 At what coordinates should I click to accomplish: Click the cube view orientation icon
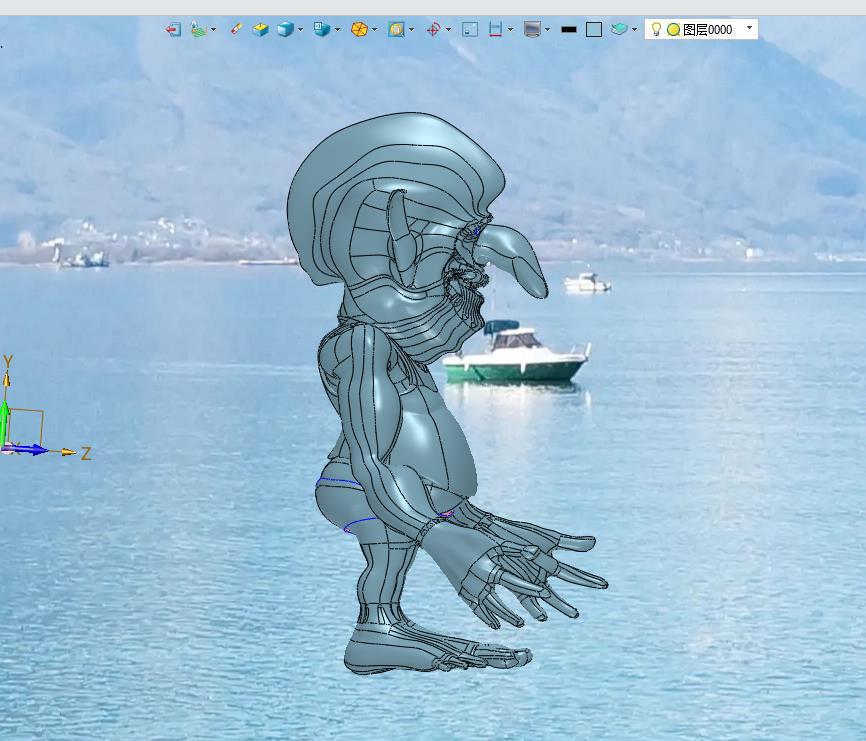322,29
